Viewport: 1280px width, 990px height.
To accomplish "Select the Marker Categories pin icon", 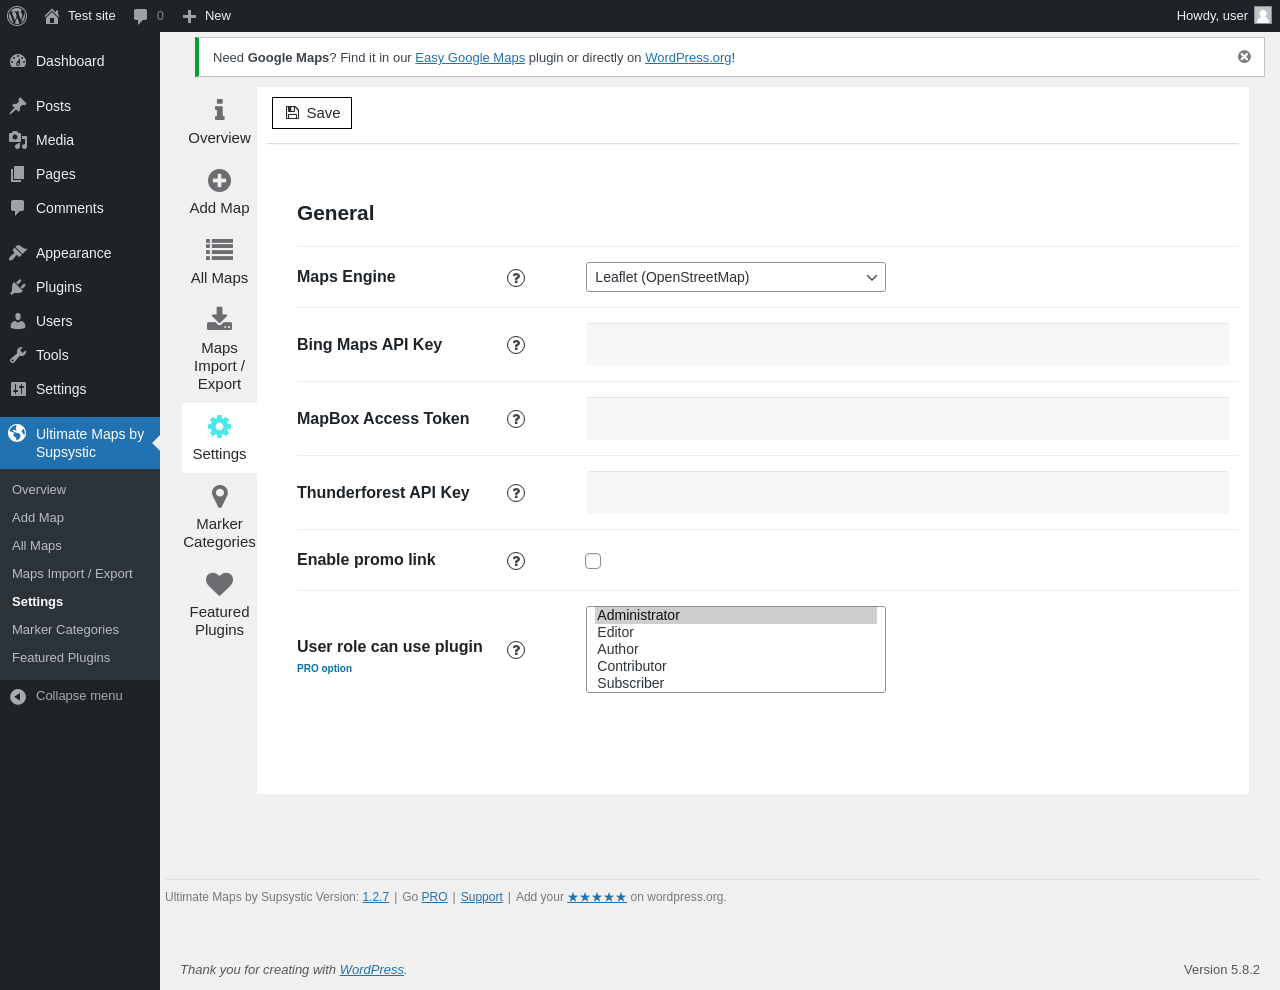I will [219, 496].
